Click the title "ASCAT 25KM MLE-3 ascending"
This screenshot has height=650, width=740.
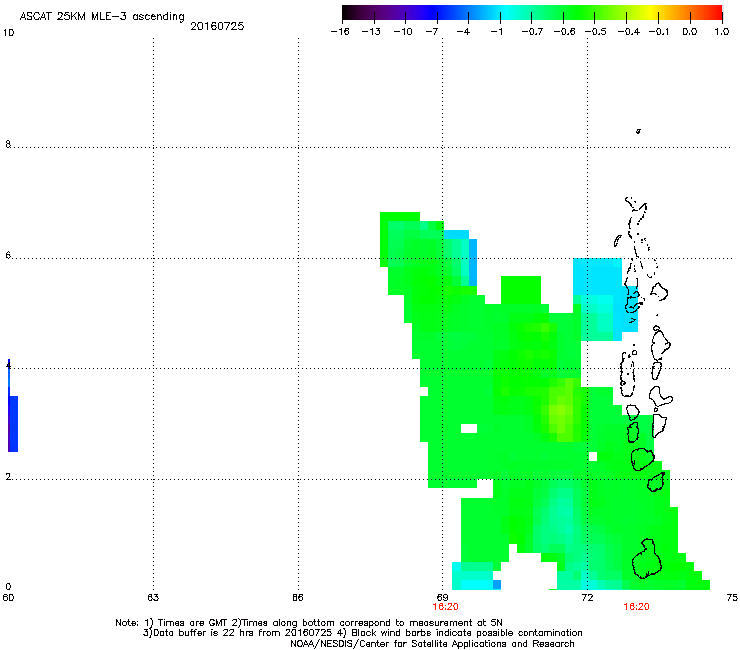click(102, 16)
